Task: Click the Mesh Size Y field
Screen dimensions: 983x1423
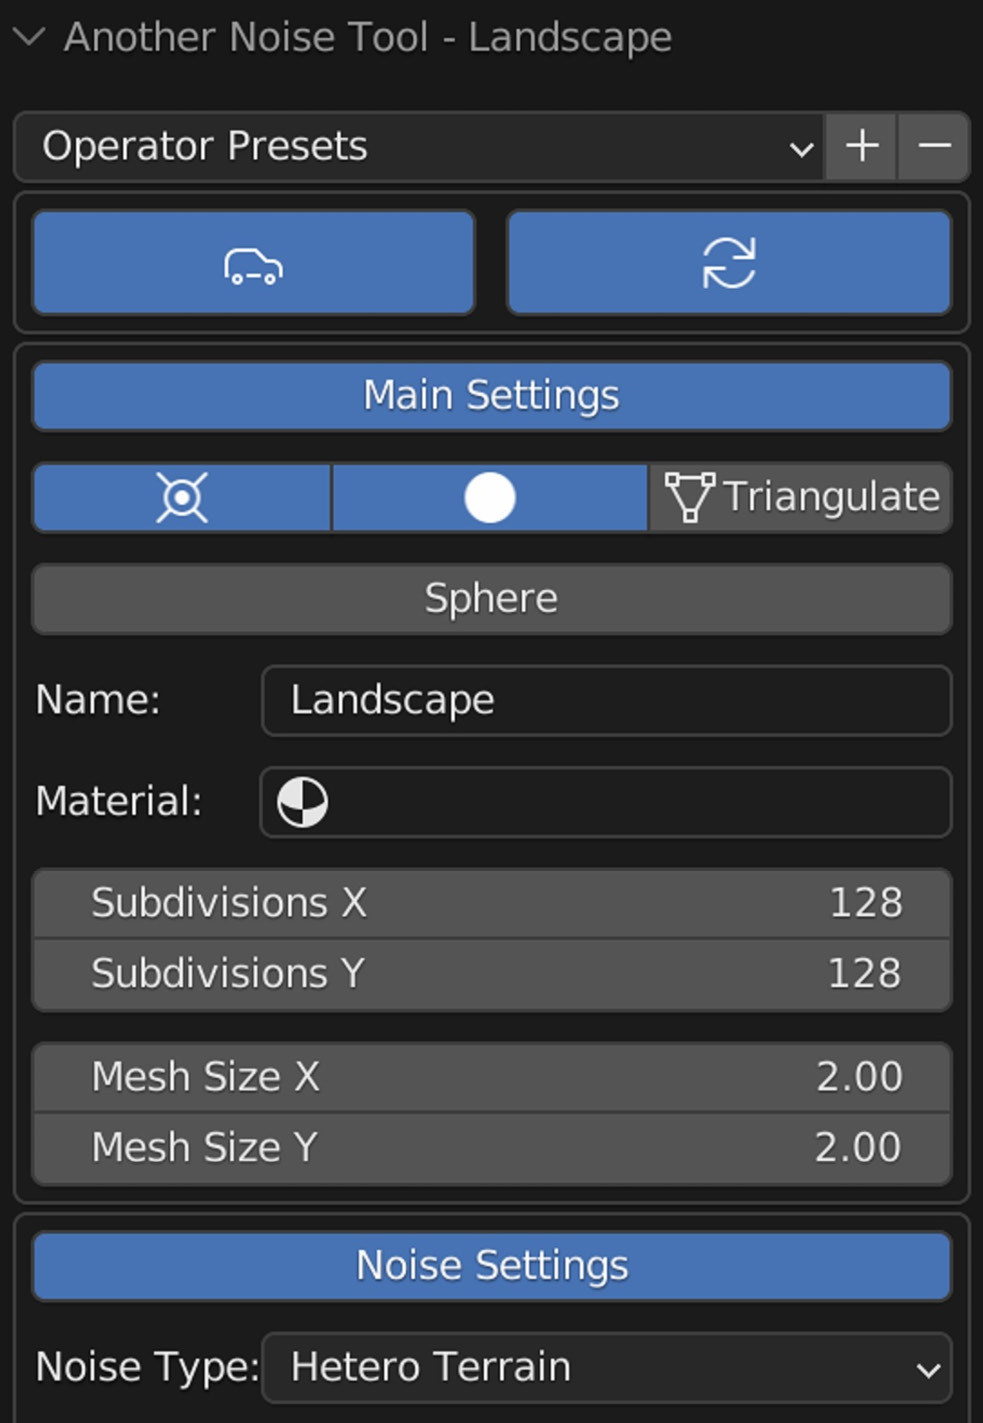Action: 491,1149
